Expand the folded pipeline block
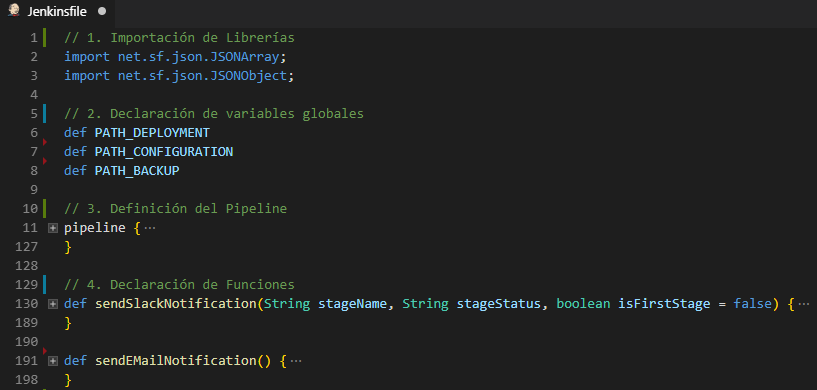This screenshot has height=390, width=817. point(53,228)
